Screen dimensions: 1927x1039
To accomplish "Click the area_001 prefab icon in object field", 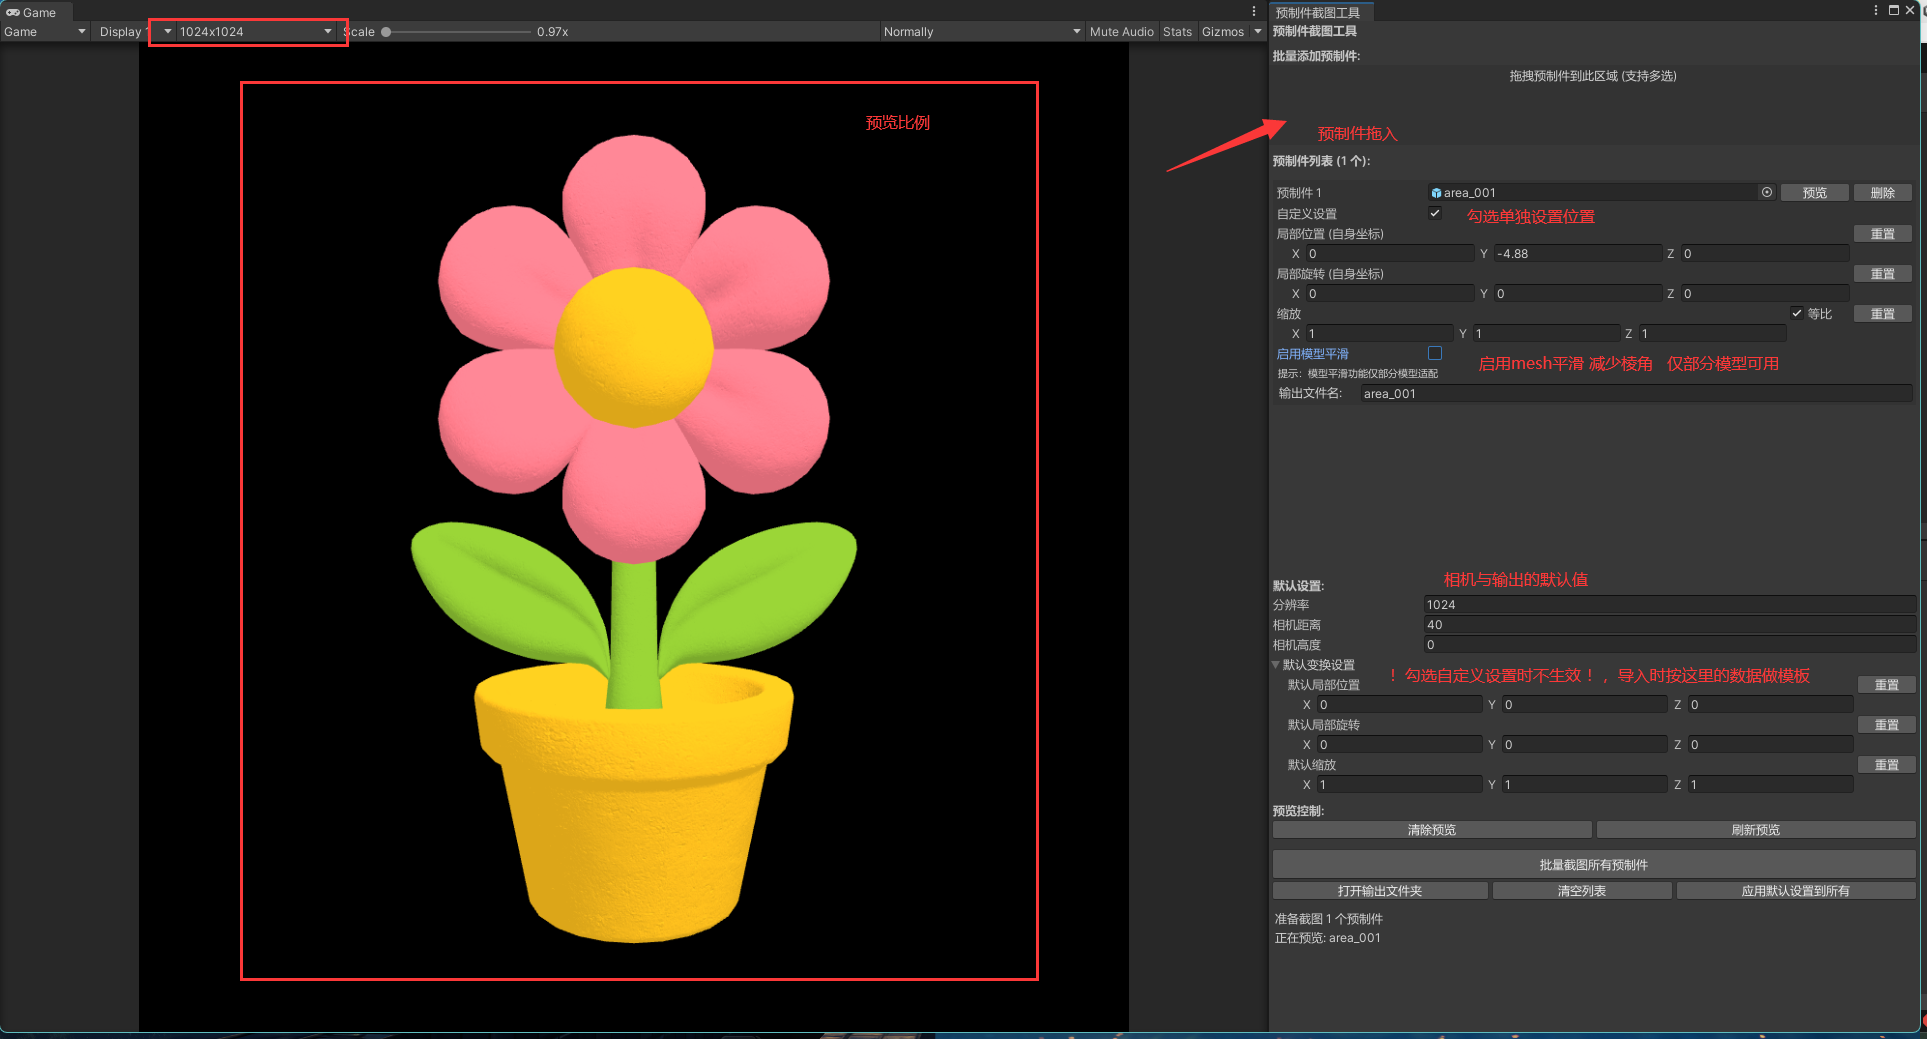I will click(x=1436, y=193).
